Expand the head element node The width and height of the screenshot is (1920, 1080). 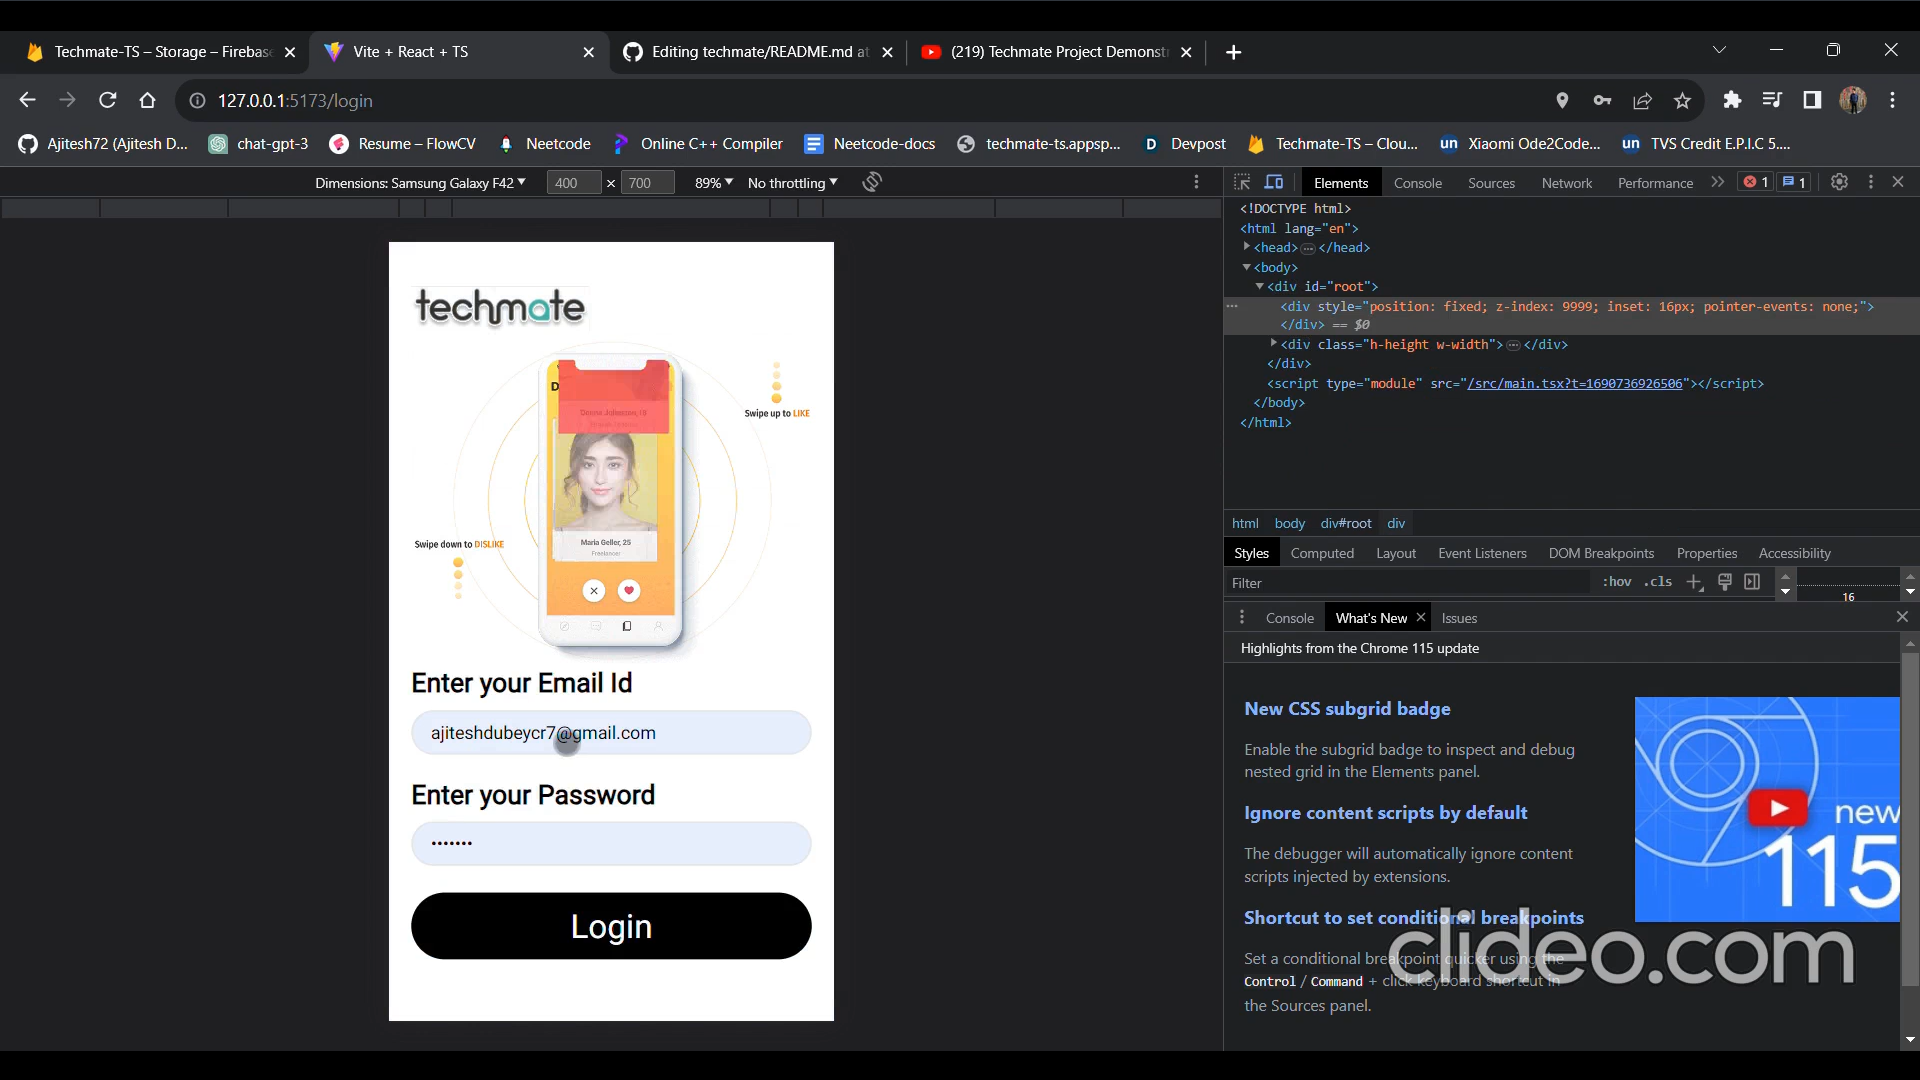pyautogui.click(x=1247, y=247)
